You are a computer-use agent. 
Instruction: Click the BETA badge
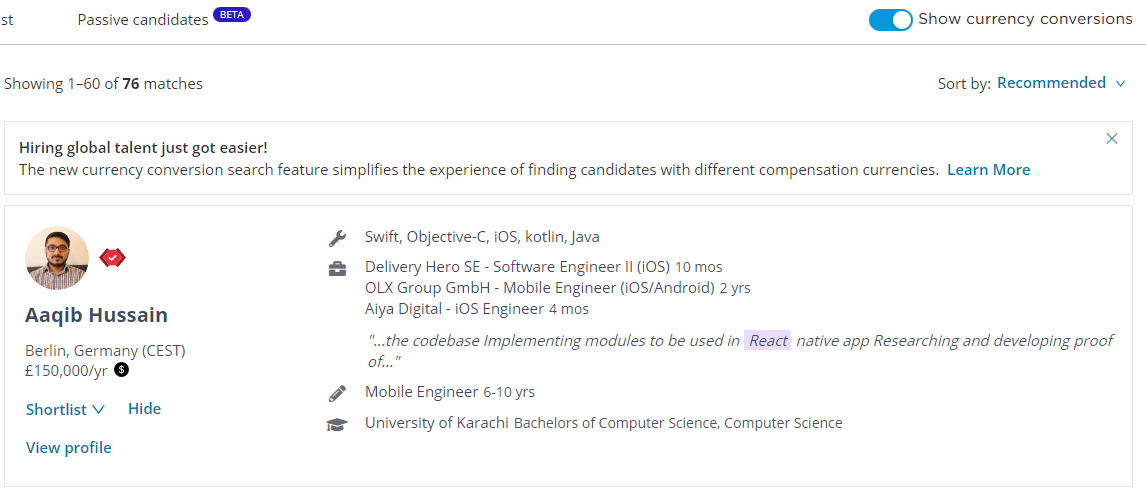click(x=232, y=15)
